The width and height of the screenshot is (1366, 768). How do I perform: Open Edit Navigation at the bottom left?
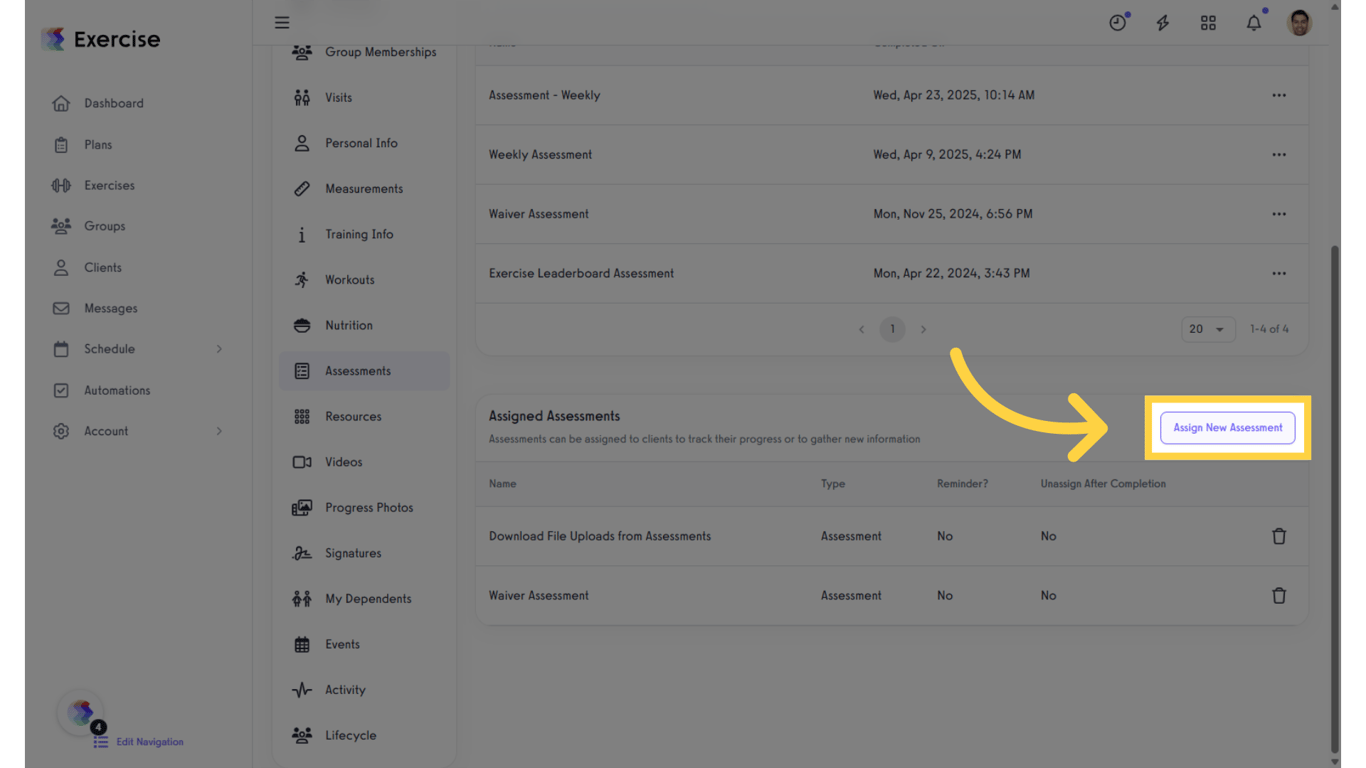[x=151, y=741]
